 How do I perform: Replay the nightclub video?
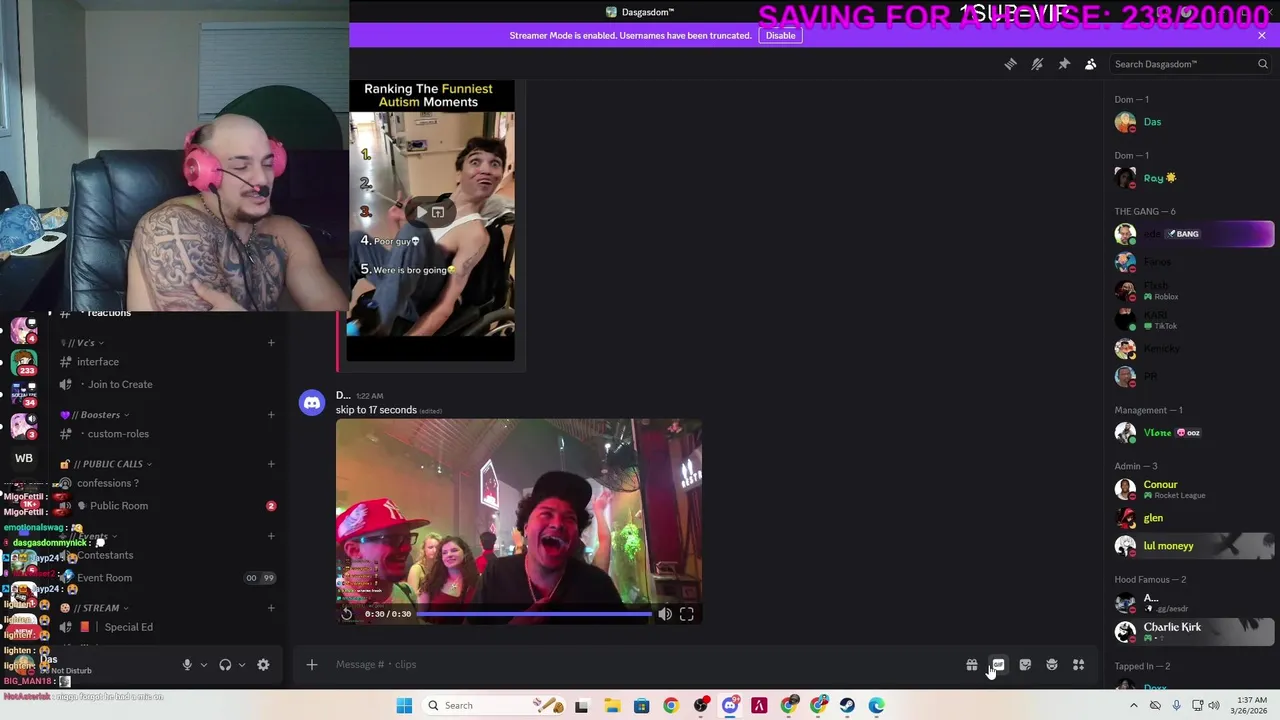click(x=347, y=614)
